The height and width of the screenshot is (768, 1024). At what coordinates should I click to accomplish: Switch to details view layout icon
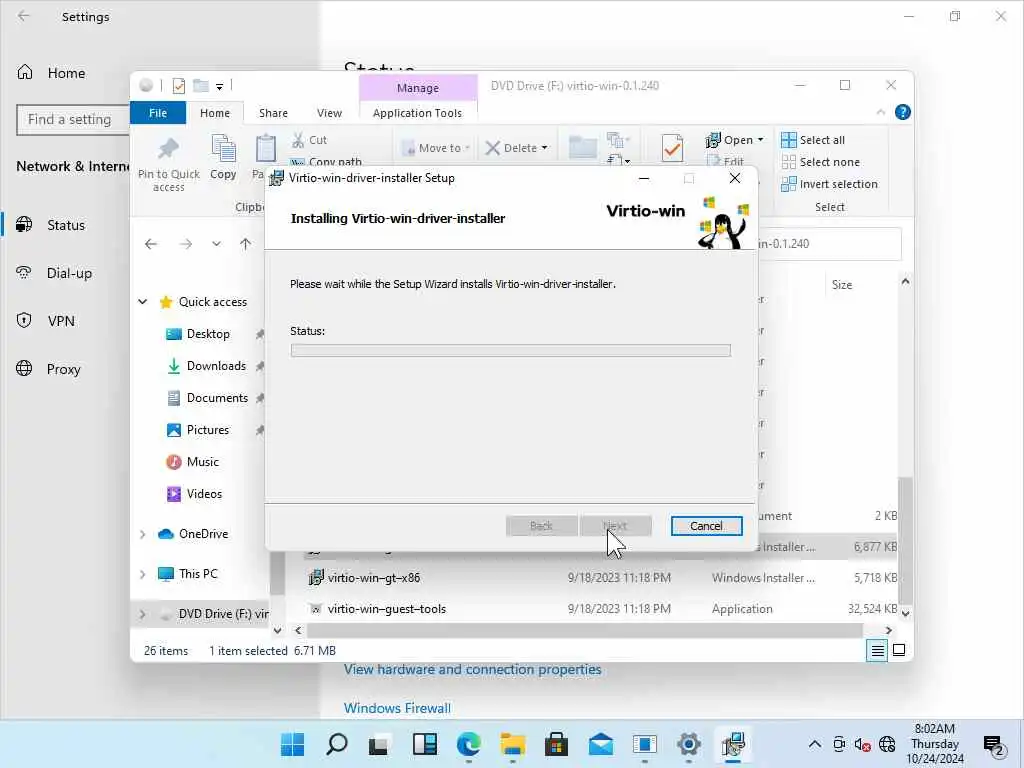[x=877, y=650]
